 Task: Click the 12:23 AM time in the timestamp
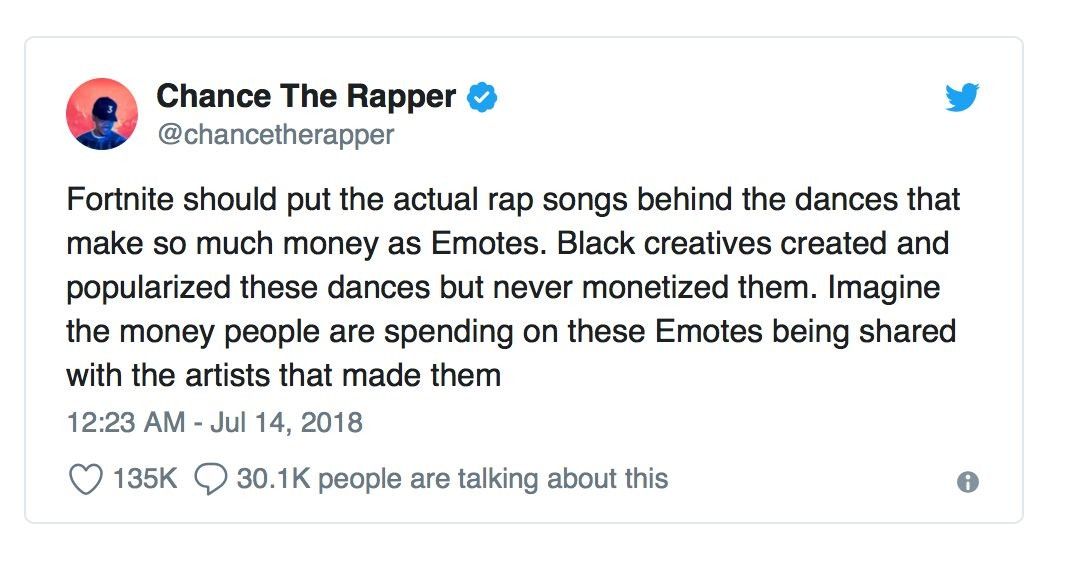pyautogui.click(x=126, y=422)
